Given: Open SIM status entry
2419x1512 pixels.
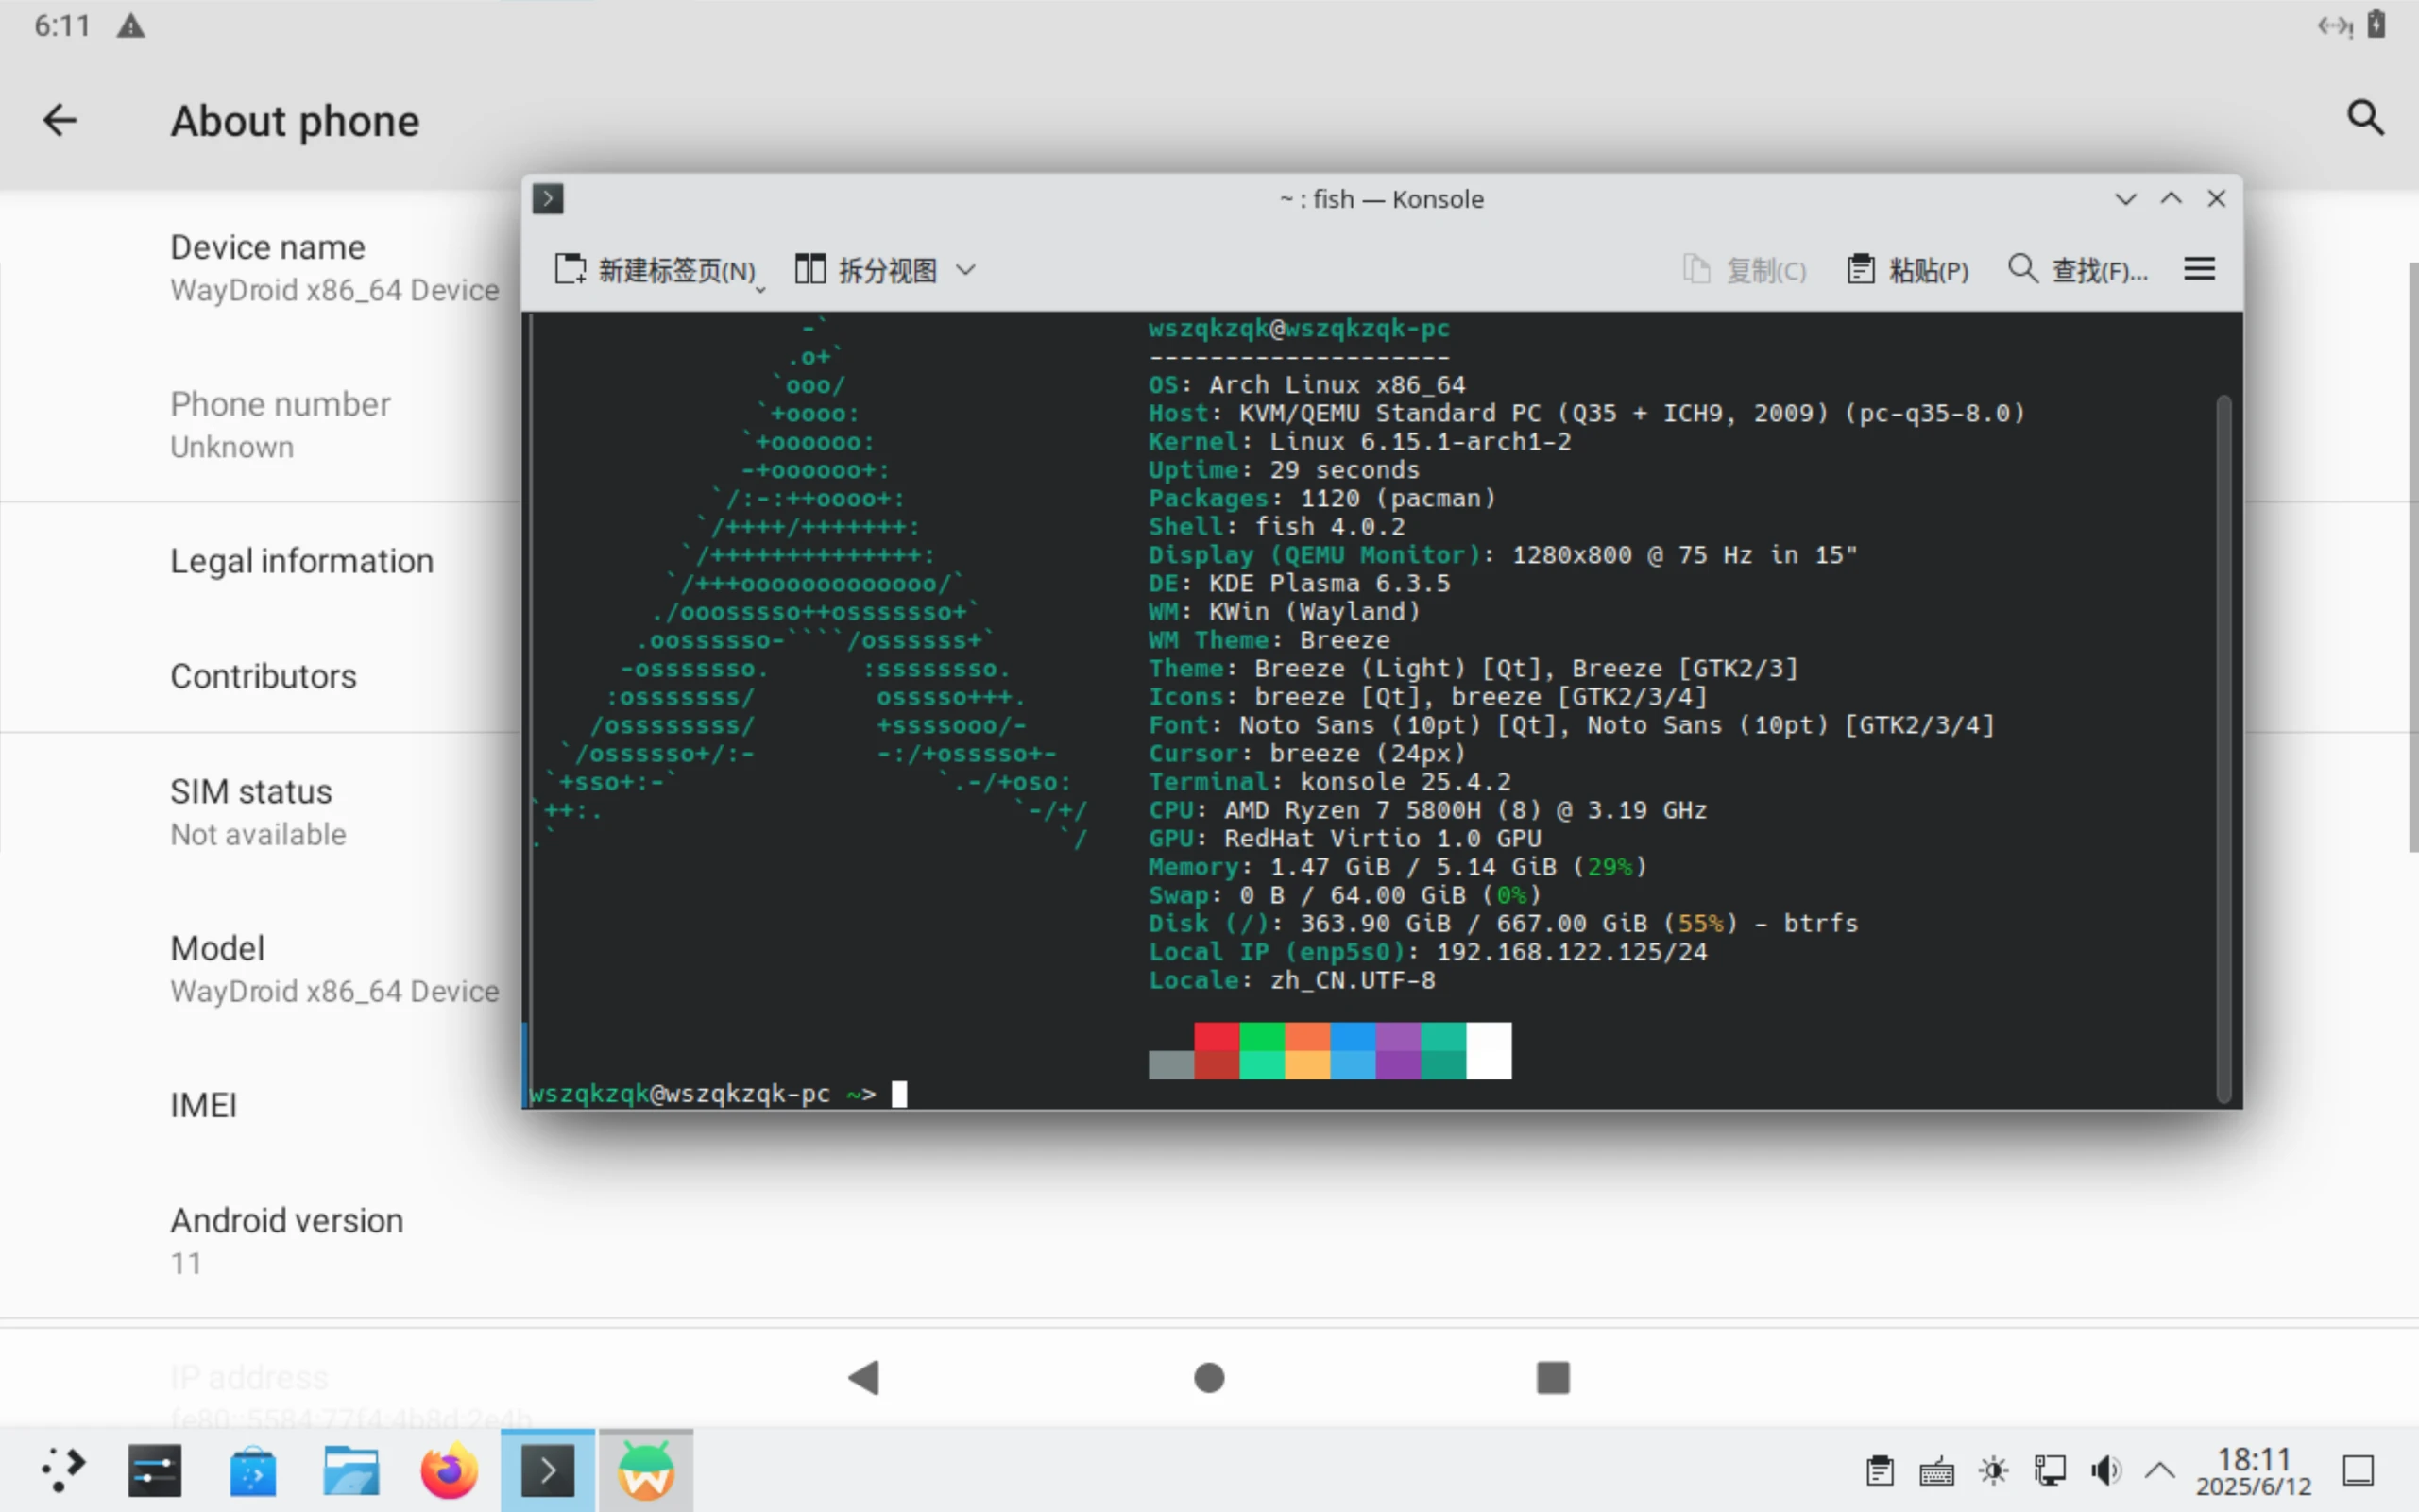Looking at the screenshot, I should point(258,812).
